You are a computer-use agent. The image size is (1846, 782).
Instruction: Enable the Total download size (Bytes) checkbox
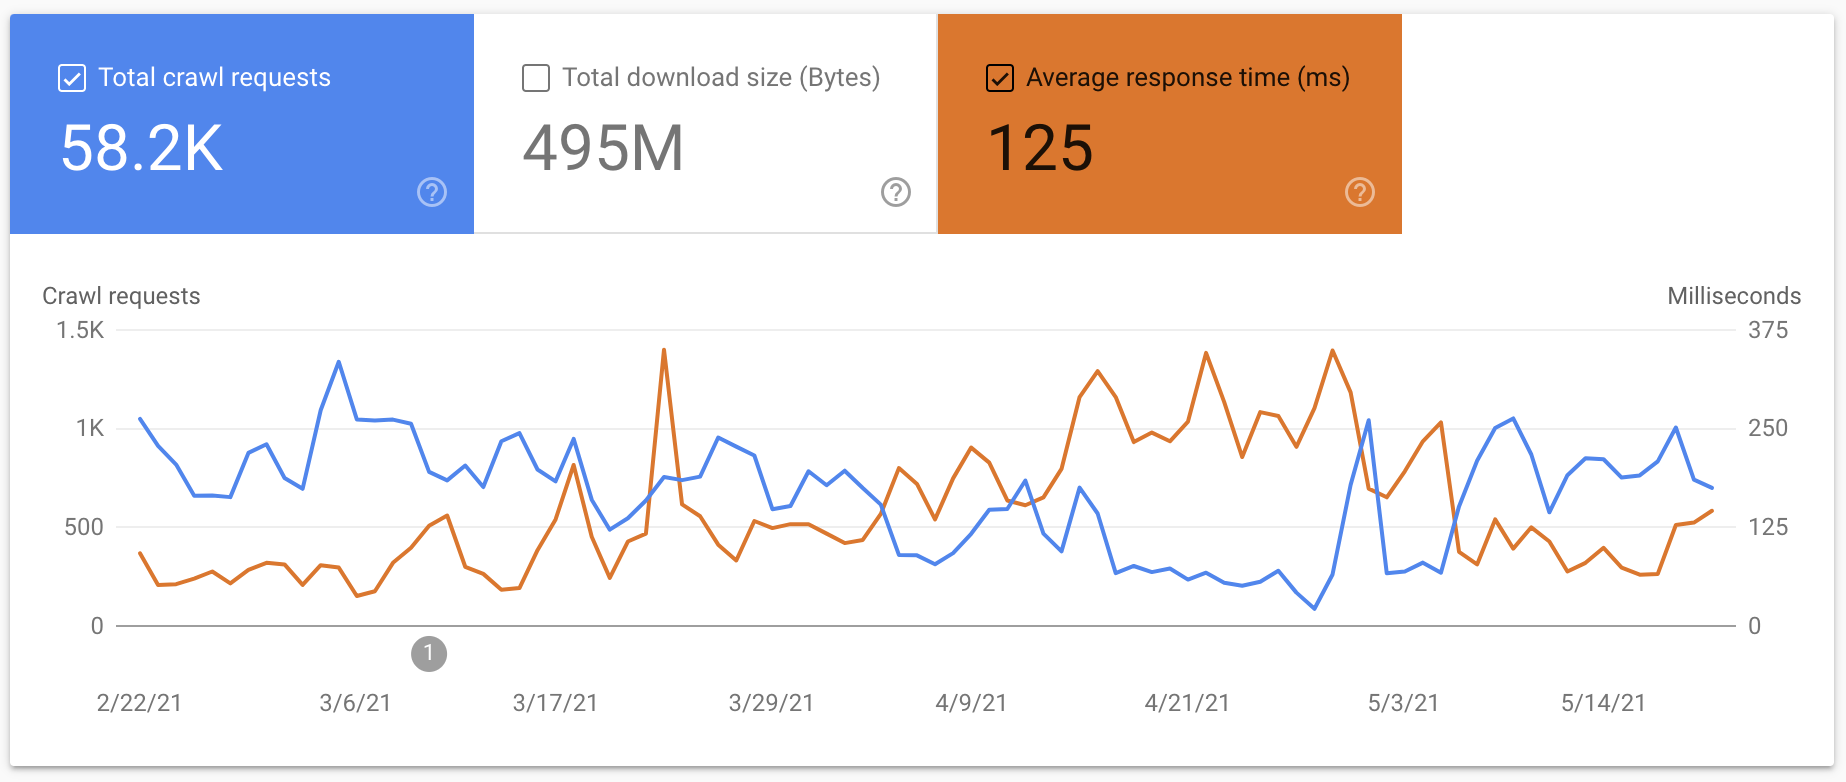pyautogui.click(x=536, y=78)
